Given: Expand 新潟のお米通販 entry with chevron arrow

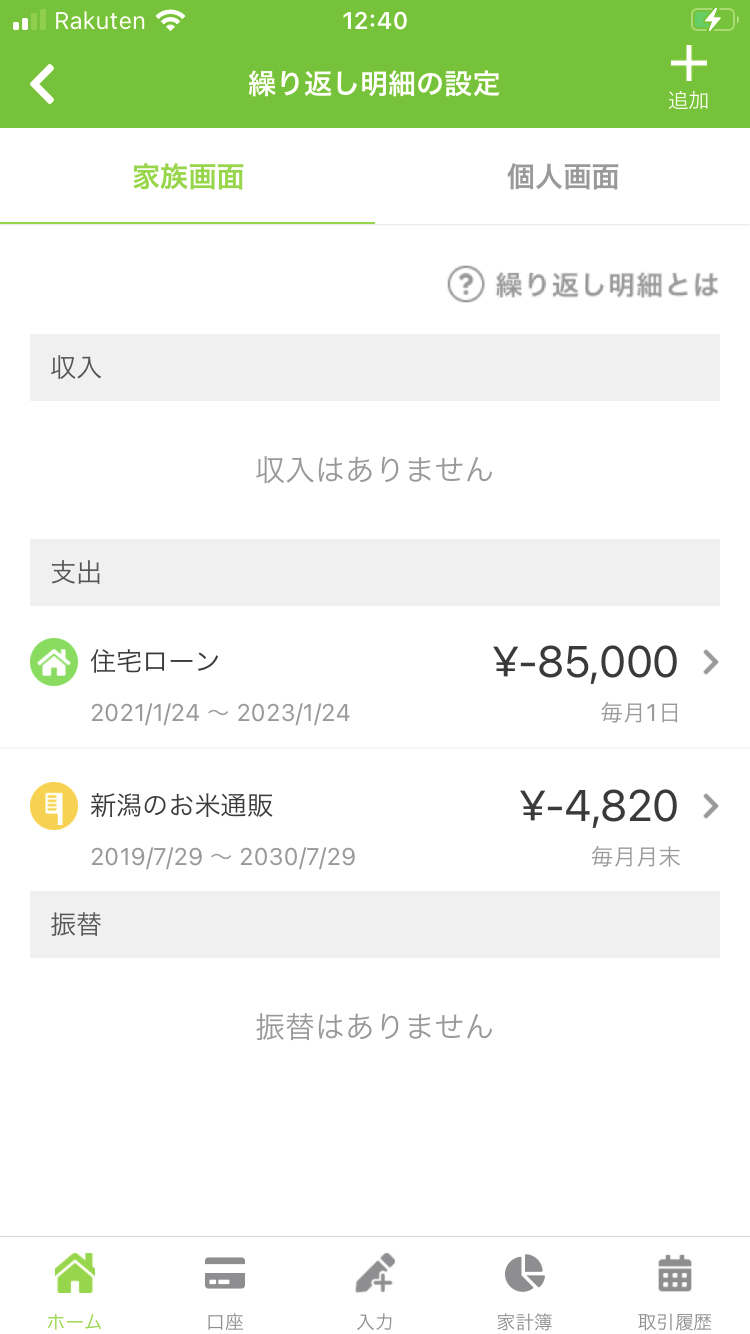Looking at the screenshot, I should [711, 806].
